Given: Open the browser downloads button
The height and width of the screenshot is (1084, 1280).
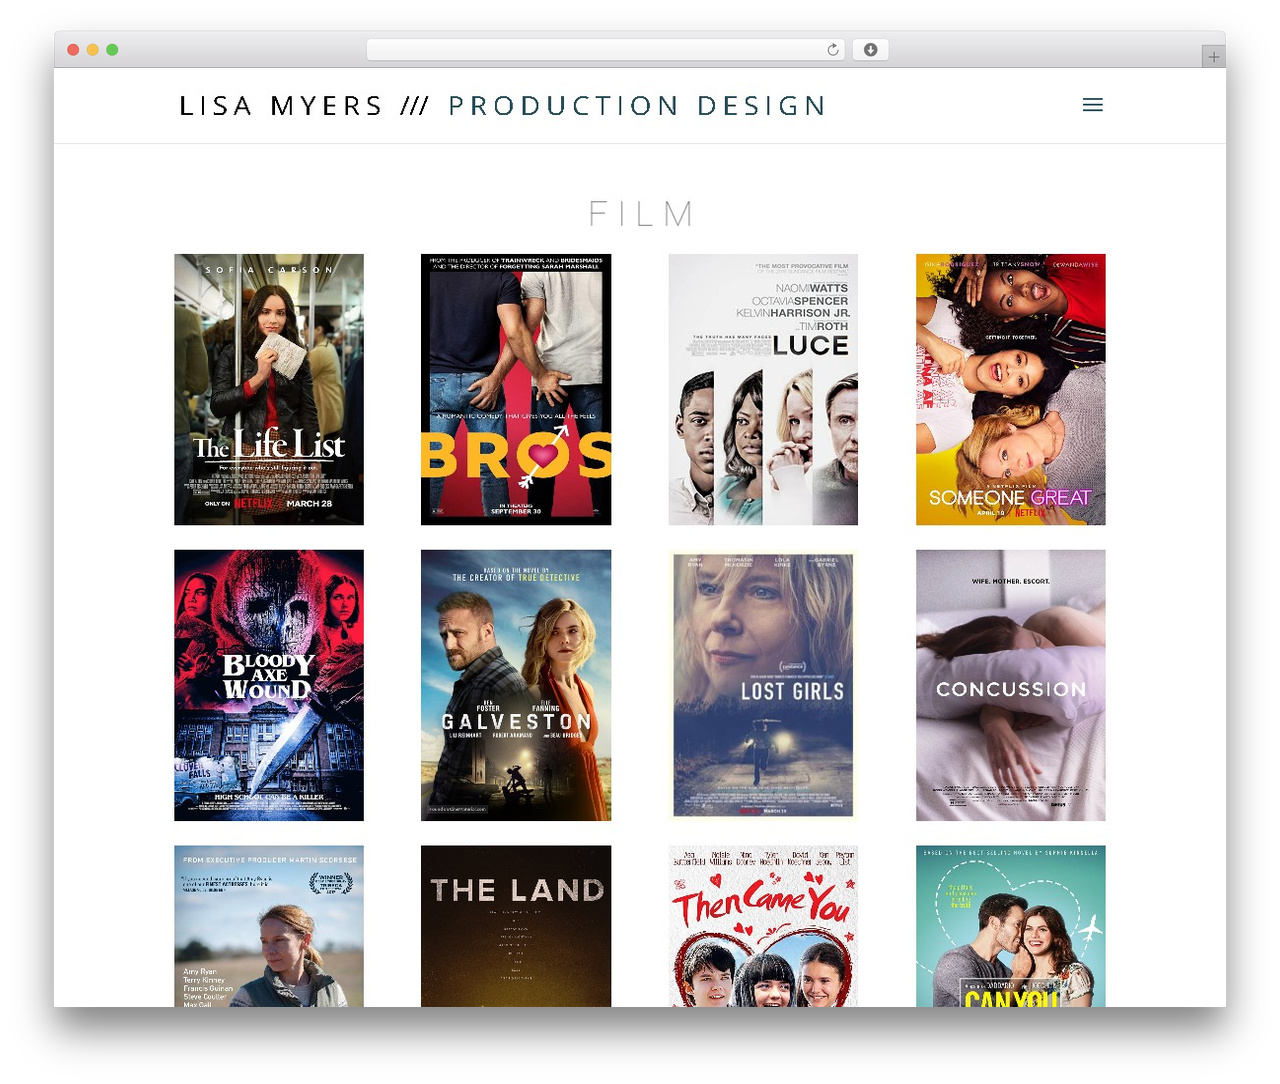Looking at the screenshot, I should coord(870,50).
